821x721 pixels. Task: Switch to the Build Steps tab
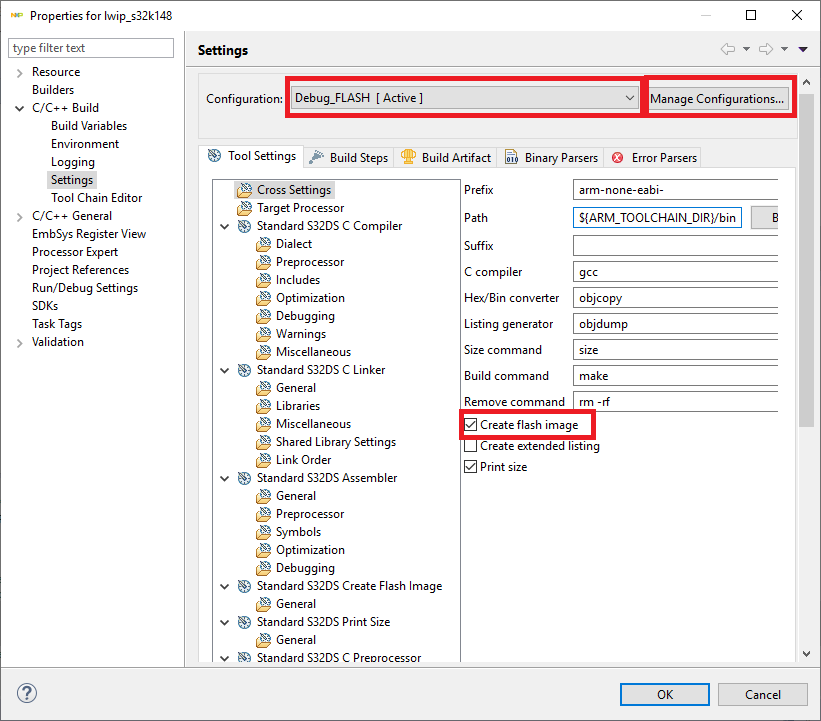(349, 158)
